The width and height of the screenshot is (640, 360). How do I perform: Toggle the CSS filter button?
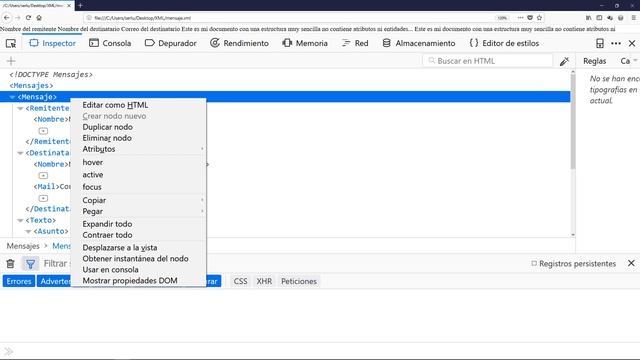pyautogui.click(x=240, y=281)
